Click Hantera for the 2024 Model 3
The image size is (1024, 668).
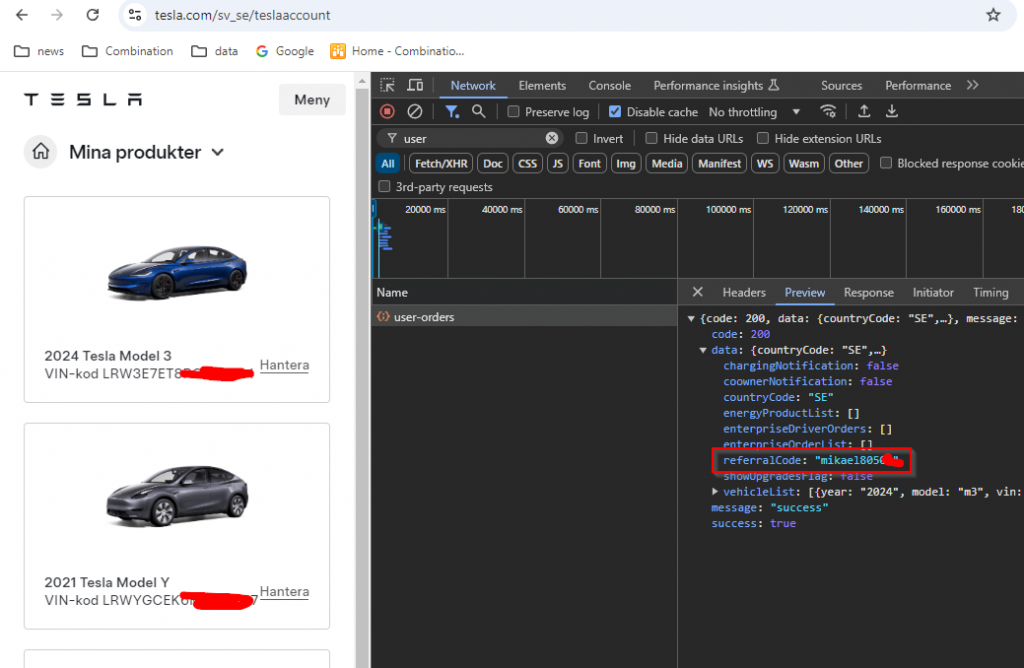284,365
